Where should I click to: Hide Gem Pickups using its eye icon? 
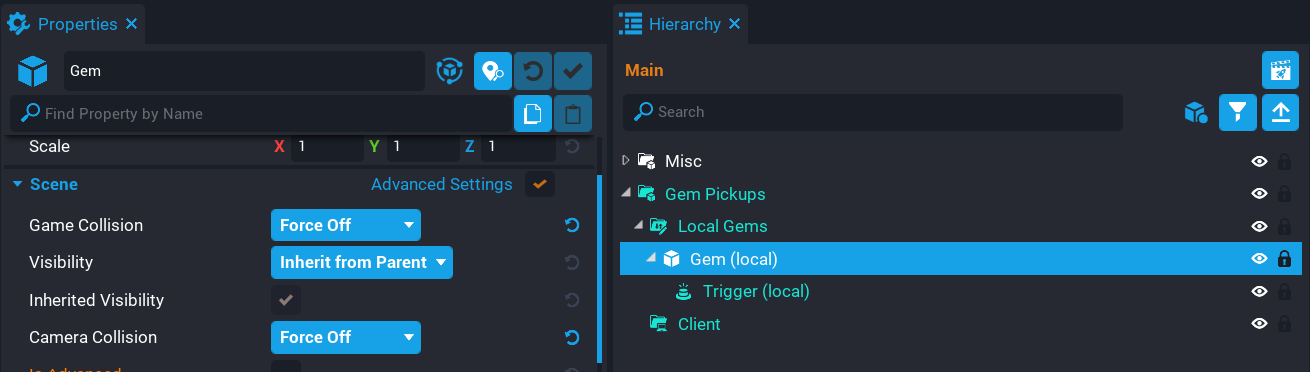1260,194
